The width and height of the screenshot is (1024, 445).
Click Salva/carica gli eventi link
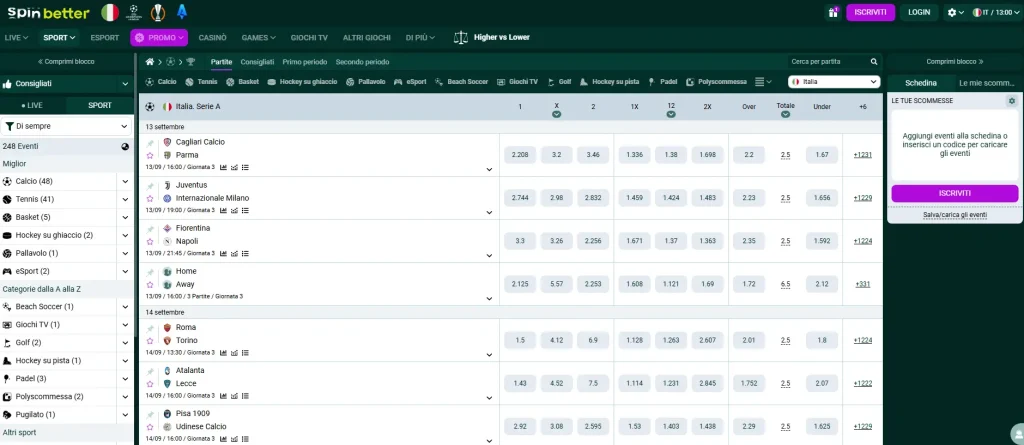click(x=955, y=215)
